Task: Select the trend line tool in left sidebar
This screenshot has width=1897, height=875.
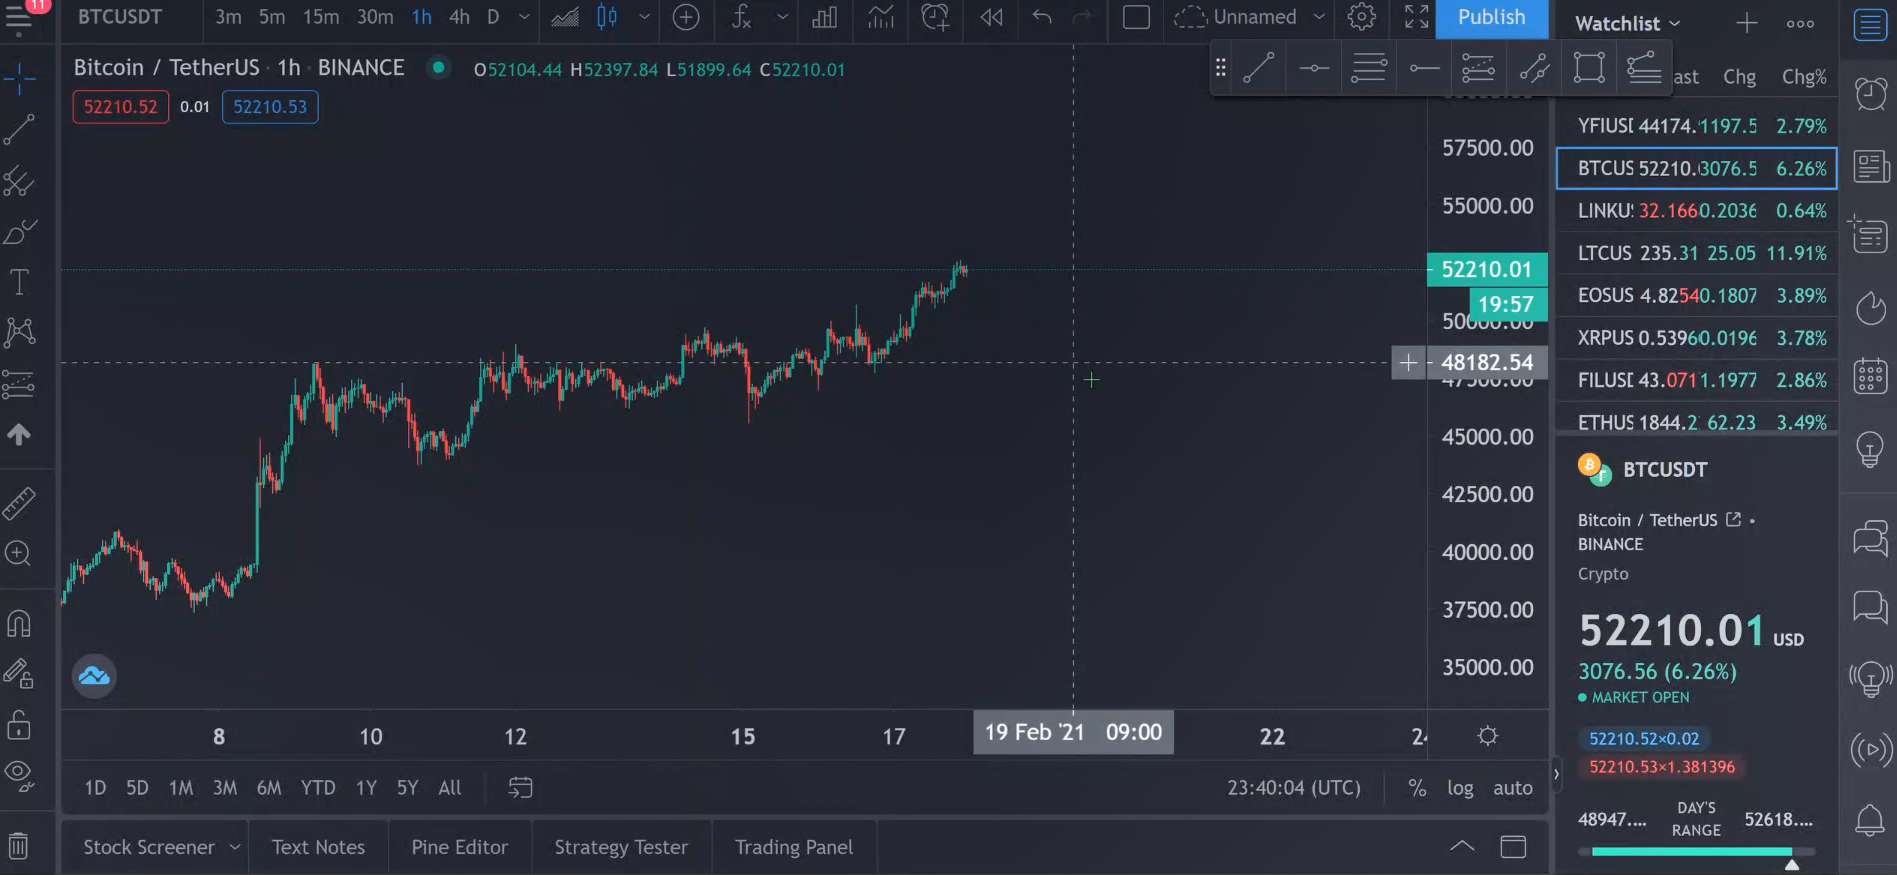Action: pos(19,130)
